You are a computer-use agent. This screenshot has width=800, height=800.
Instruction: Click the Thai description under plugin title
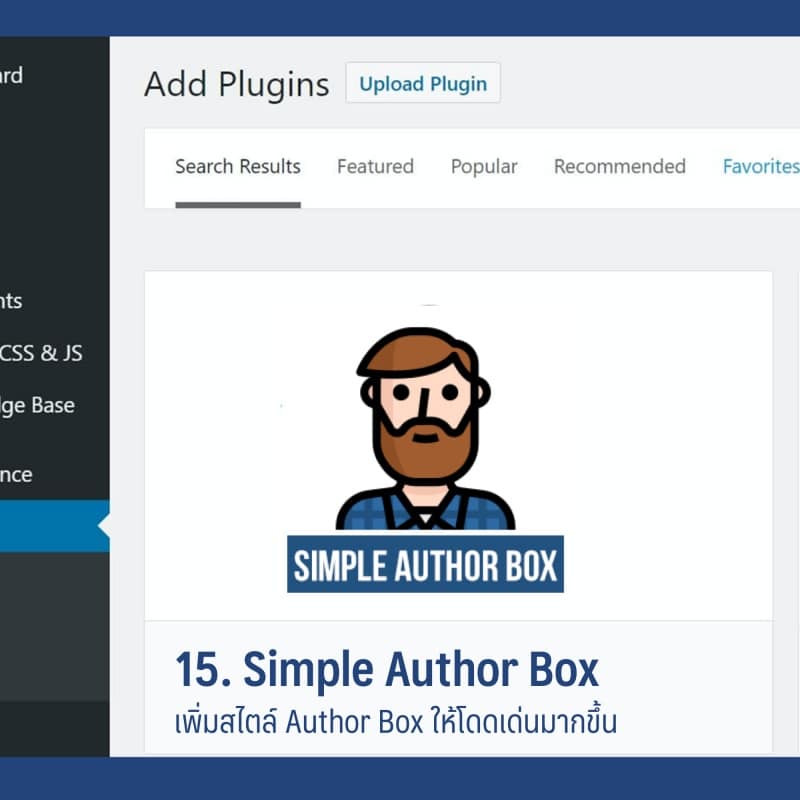[x=395, y=721]
